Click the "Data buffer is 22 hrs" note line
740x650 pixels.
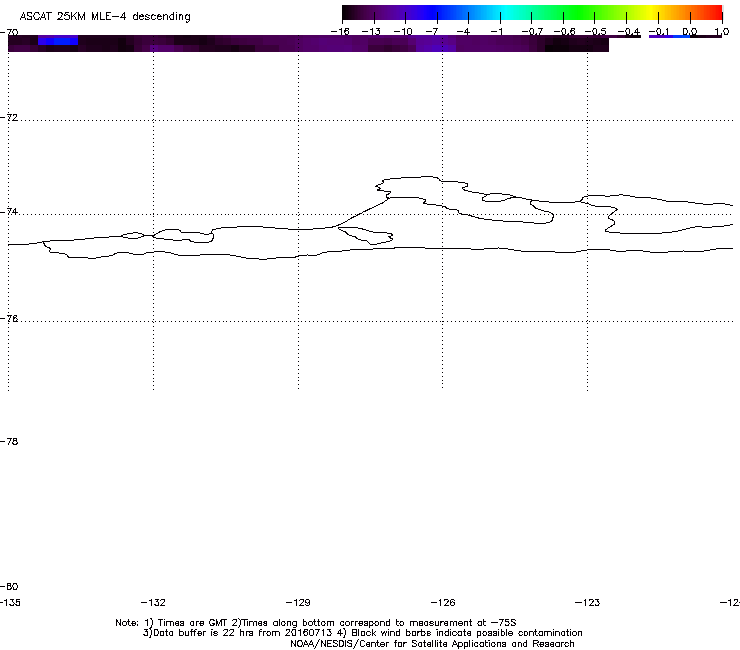click(362, 633)
